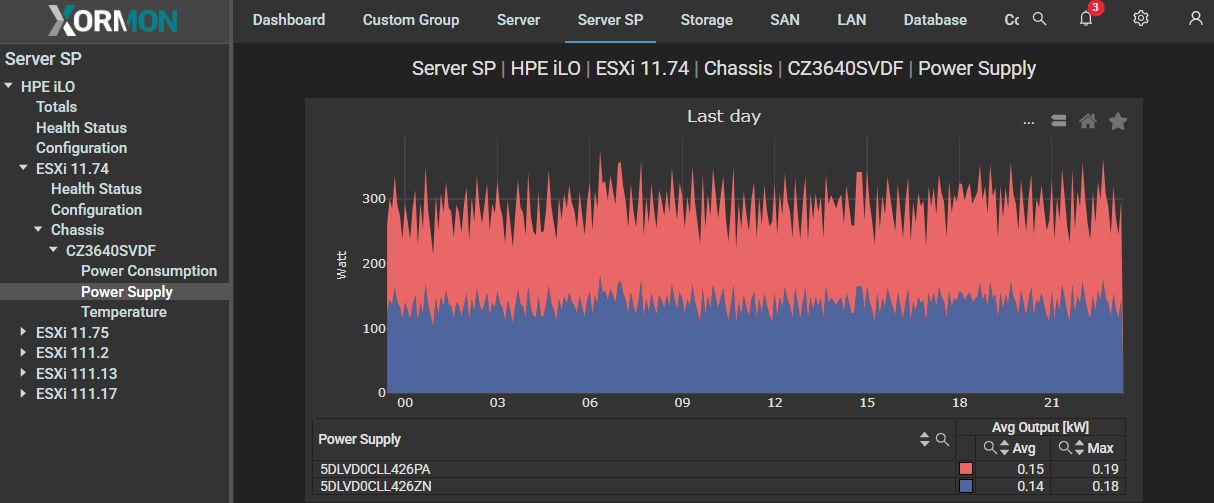The height and width of the screenshot is (503, 1214).
Task: Click the 0.15 average value
Action: tap(1030, 469)
